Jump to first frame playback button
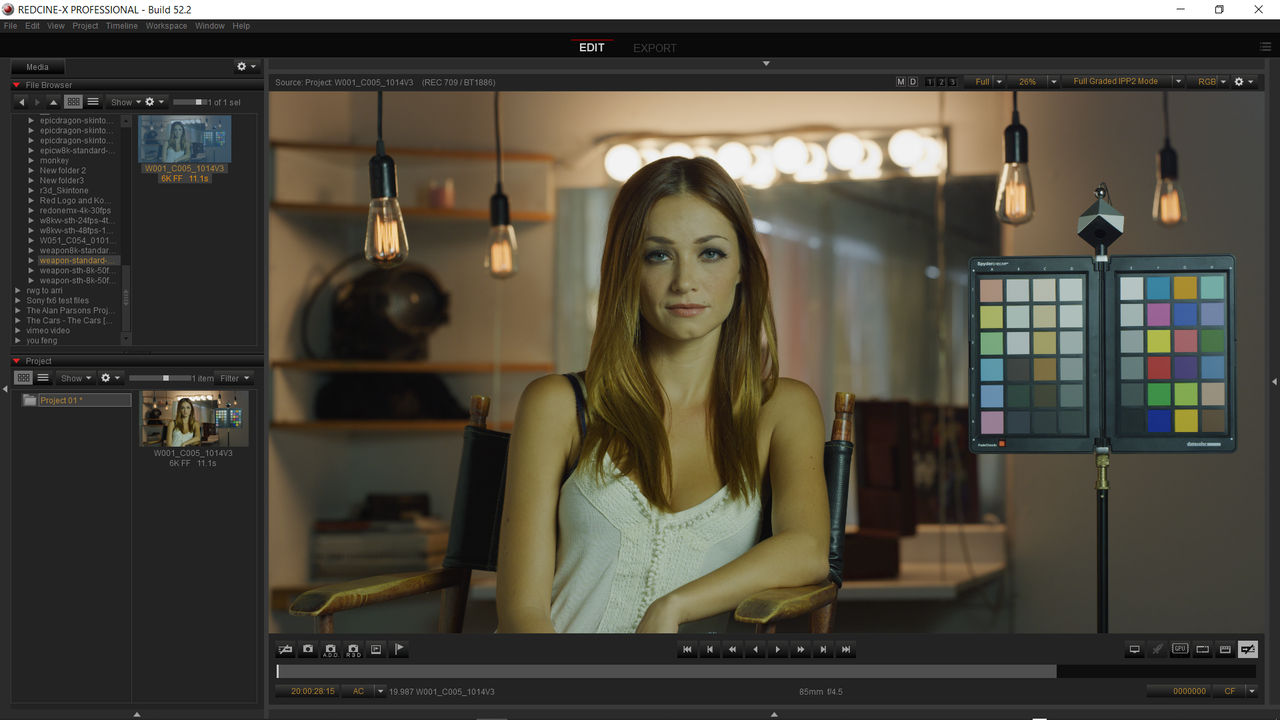 (687, 650)
